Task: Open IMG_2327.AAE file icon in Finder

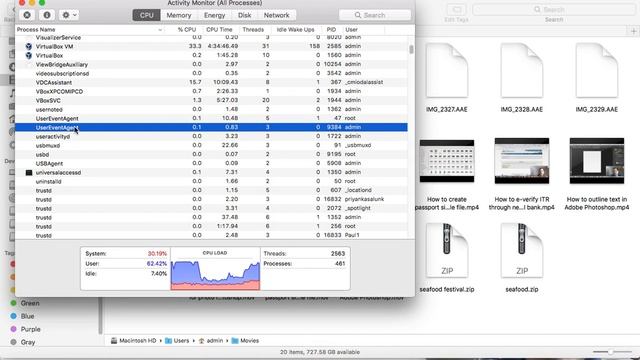Action: coord(447,70)
